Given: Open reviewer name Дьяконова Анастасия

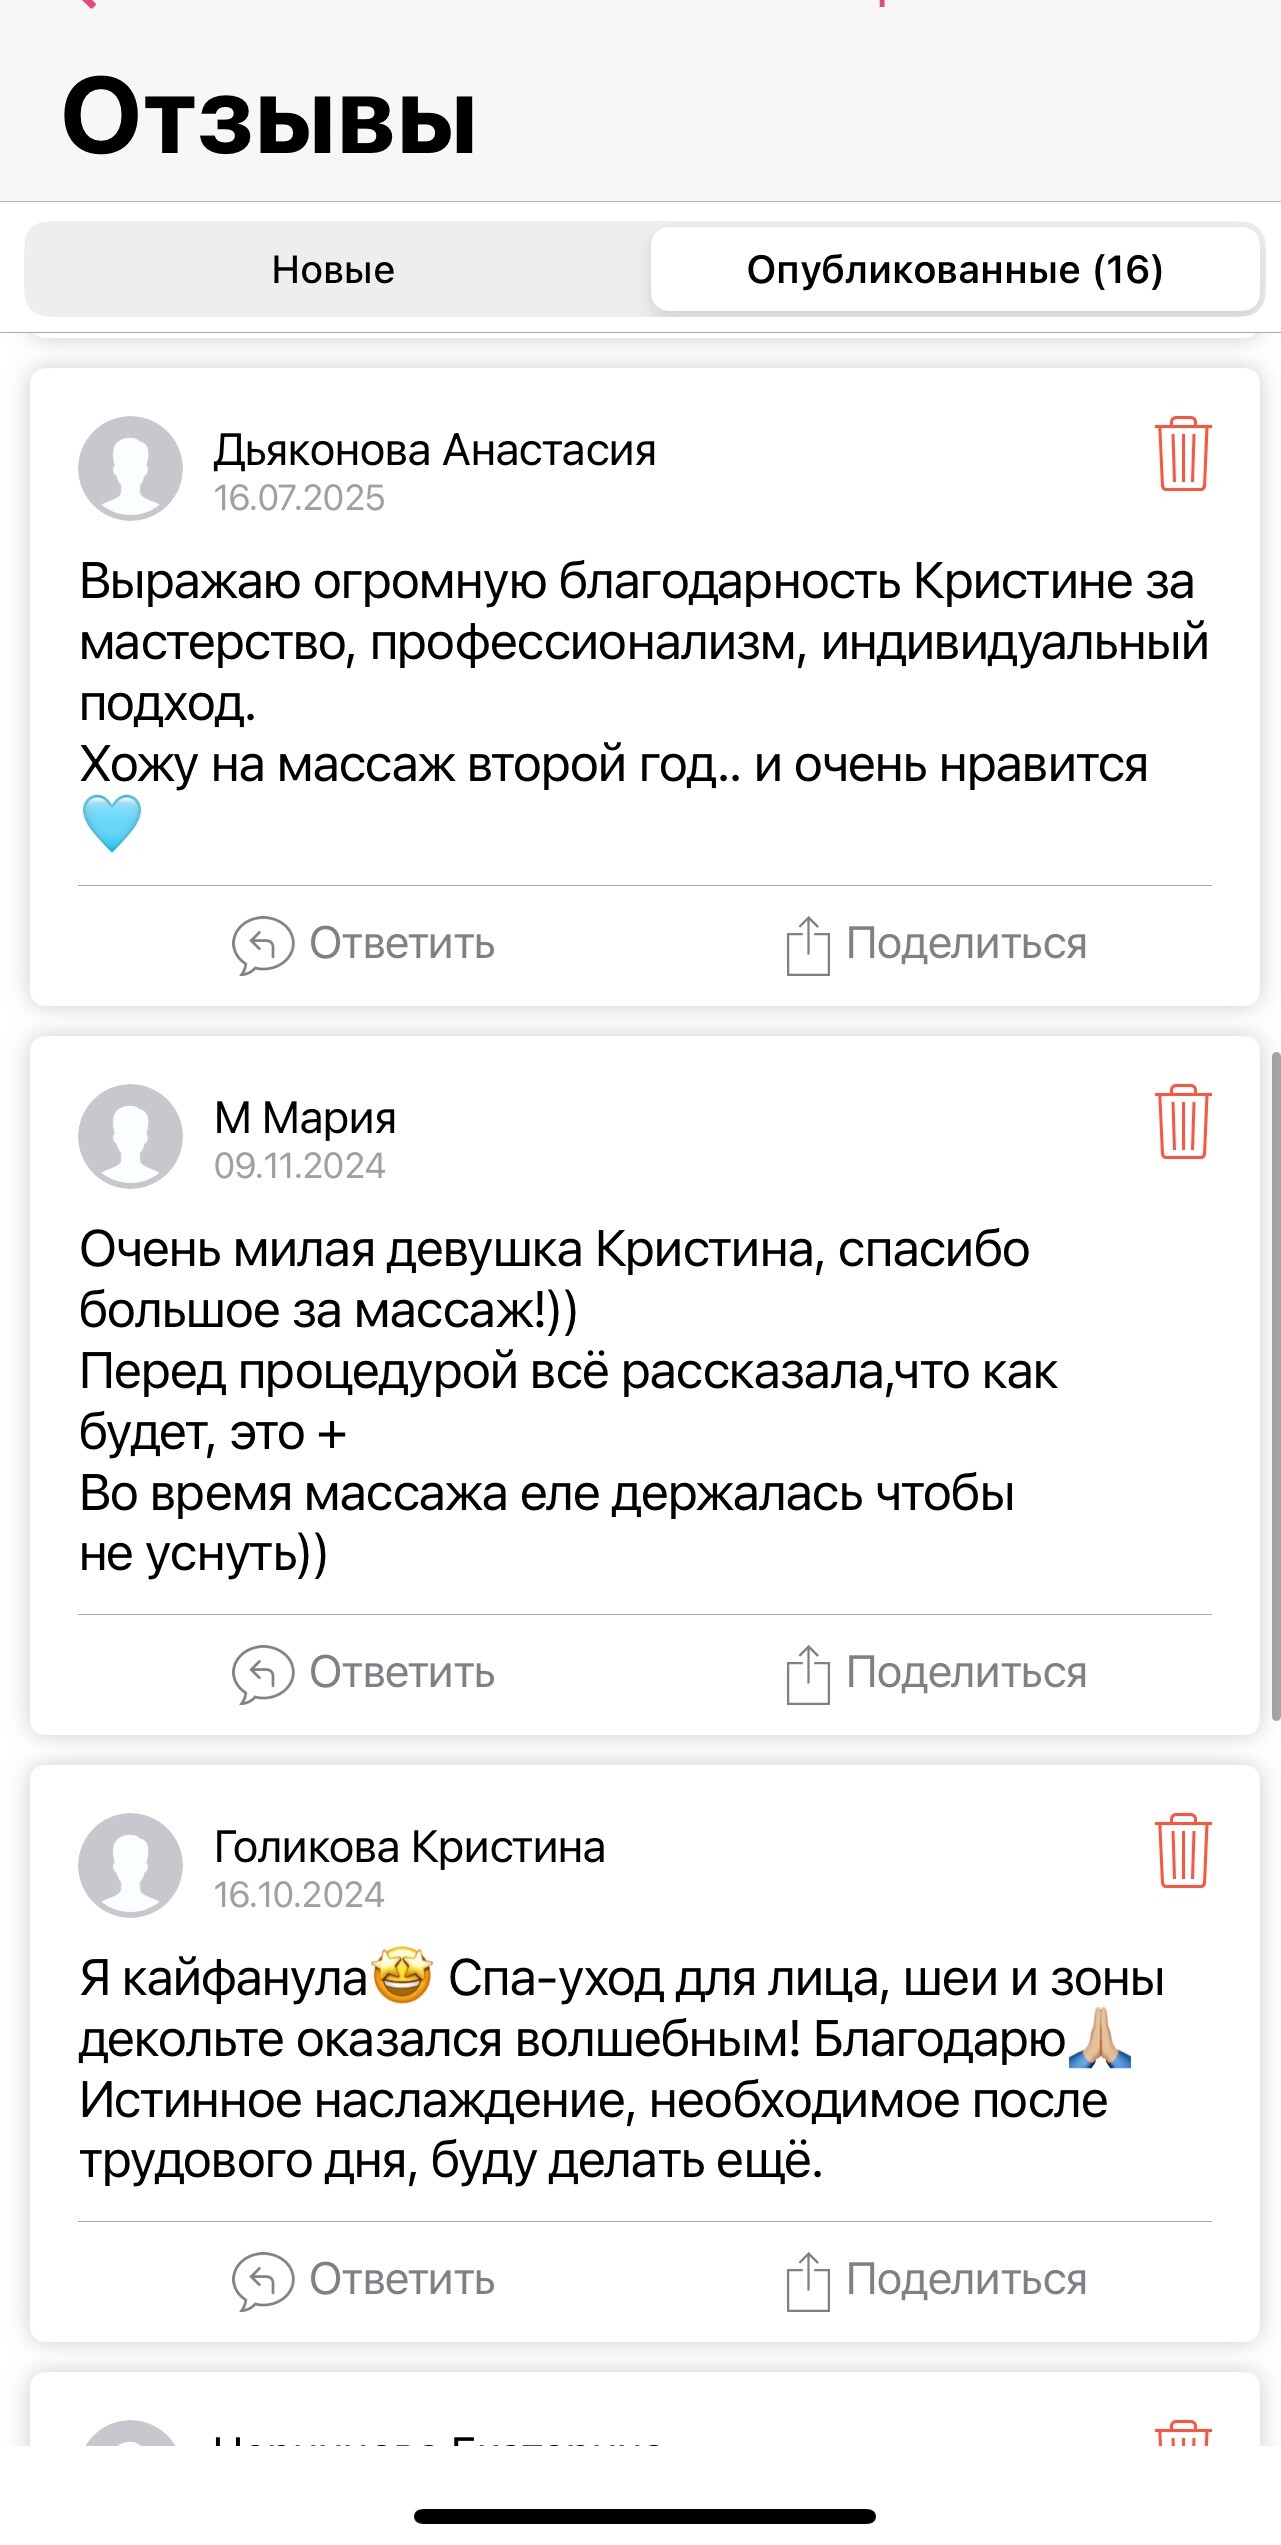Looking at the screenshot, I should point(435,451).
